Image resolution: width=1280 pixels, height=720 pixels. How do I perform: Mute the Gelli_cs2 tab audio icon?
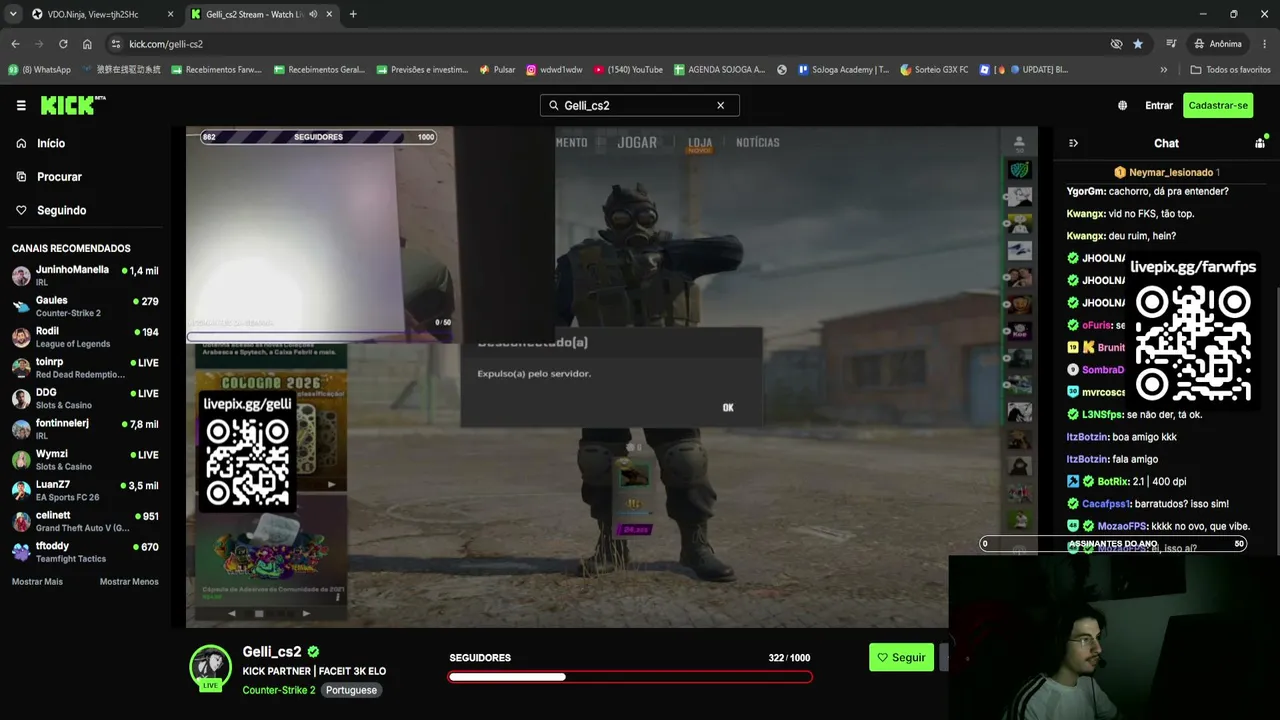pos(314,14)
